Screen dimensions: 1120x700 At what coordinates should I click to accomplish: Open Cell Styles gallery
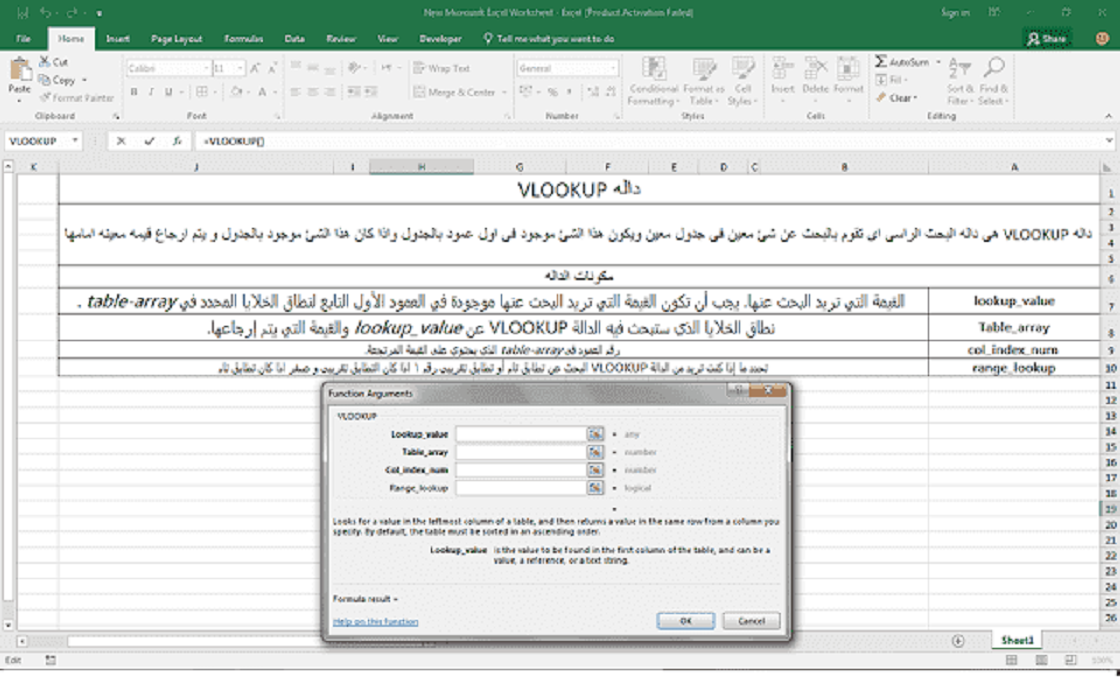(743, 82)
